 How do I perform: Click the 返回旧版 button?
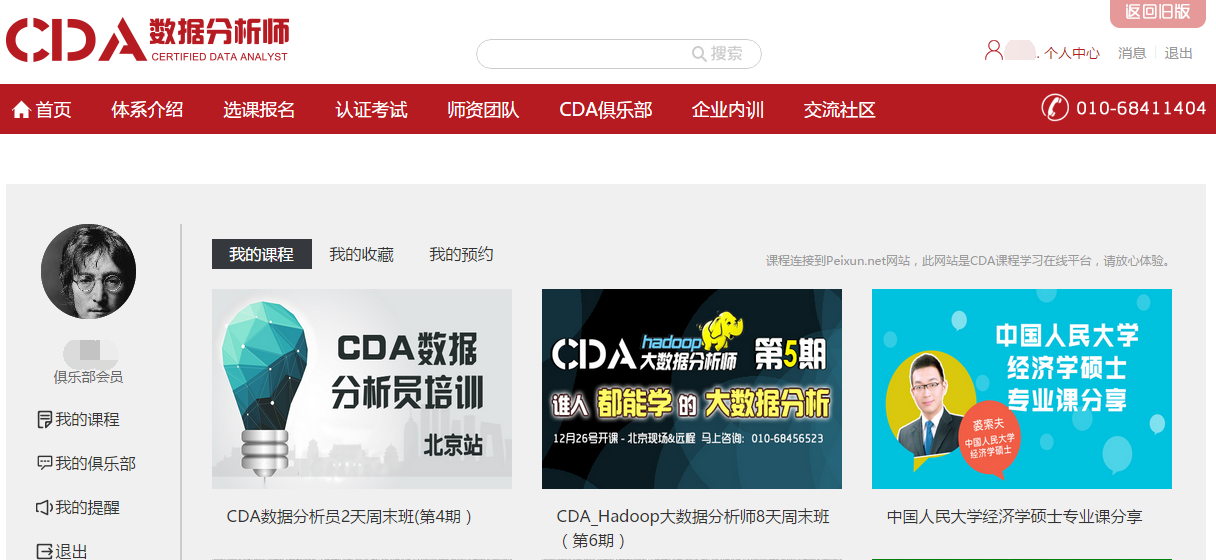pos(1158,13)
